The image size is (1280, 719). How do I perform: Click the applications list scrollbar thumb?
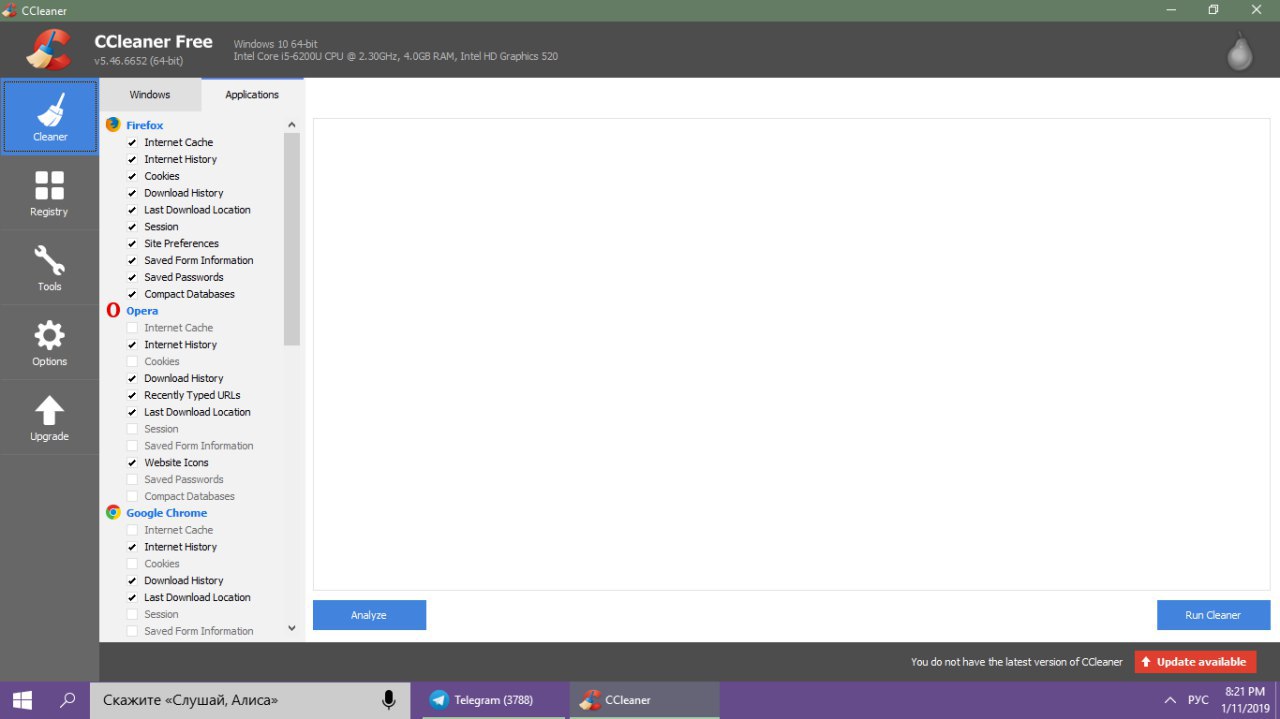coord(292,239)
